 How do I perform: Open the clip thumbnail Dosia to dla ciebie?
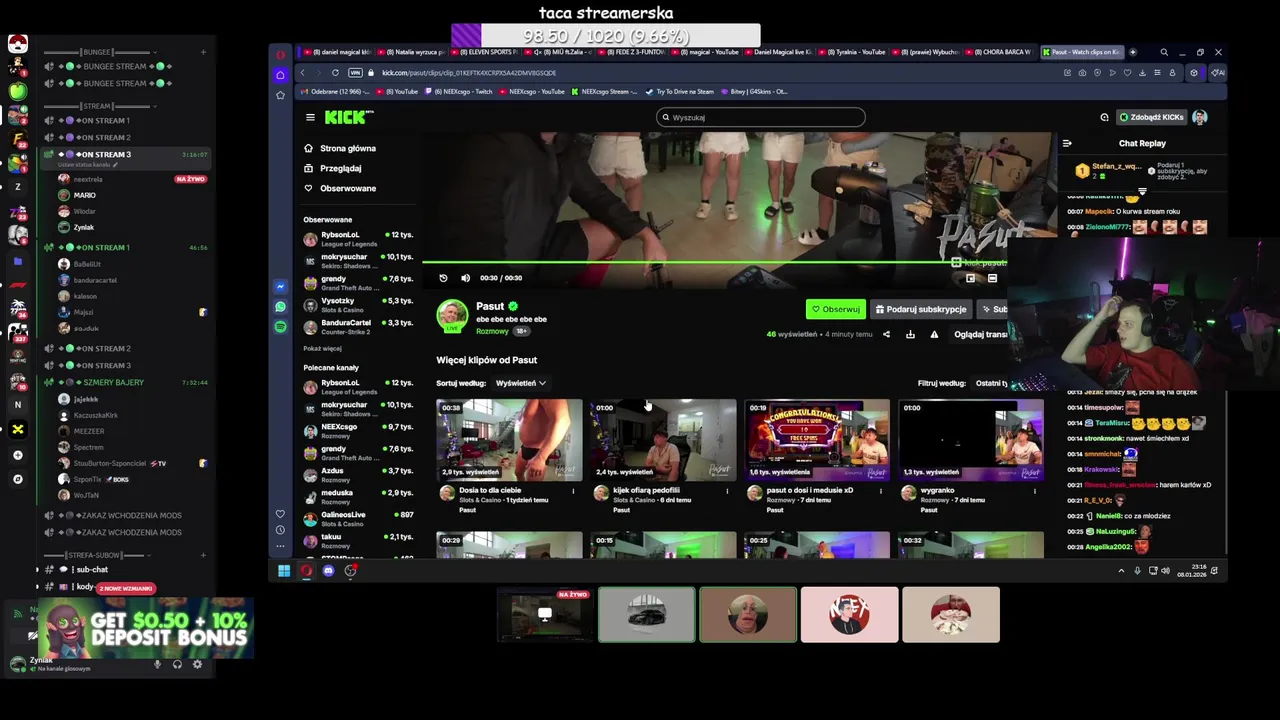509,440
